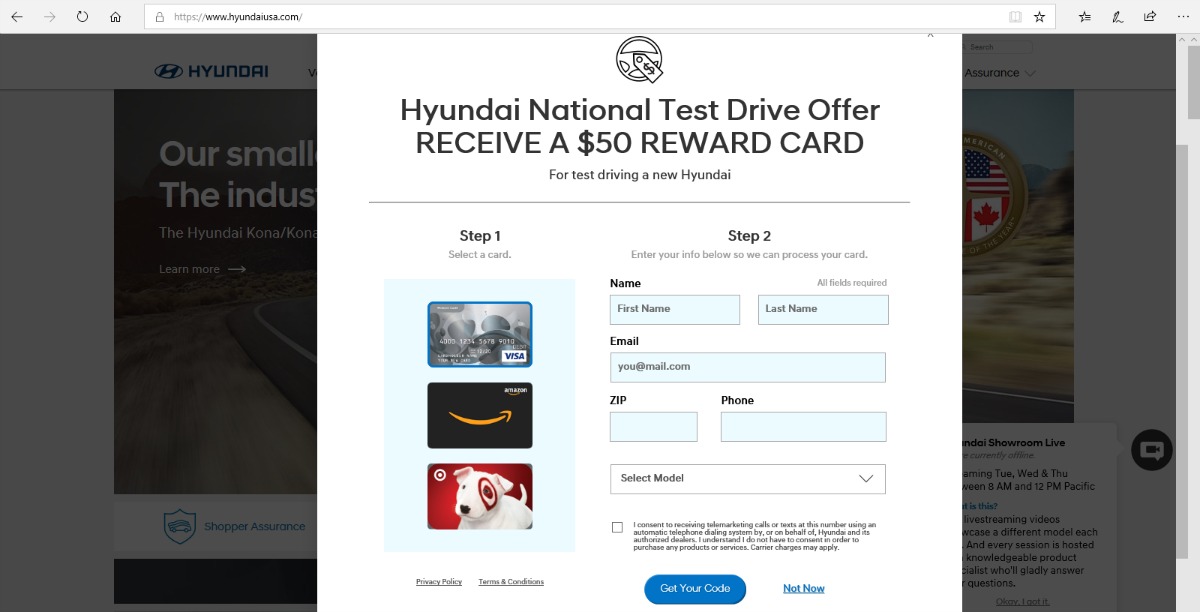
Task: Dismiss the offer with Not Now
Action: tap(803, 589)
